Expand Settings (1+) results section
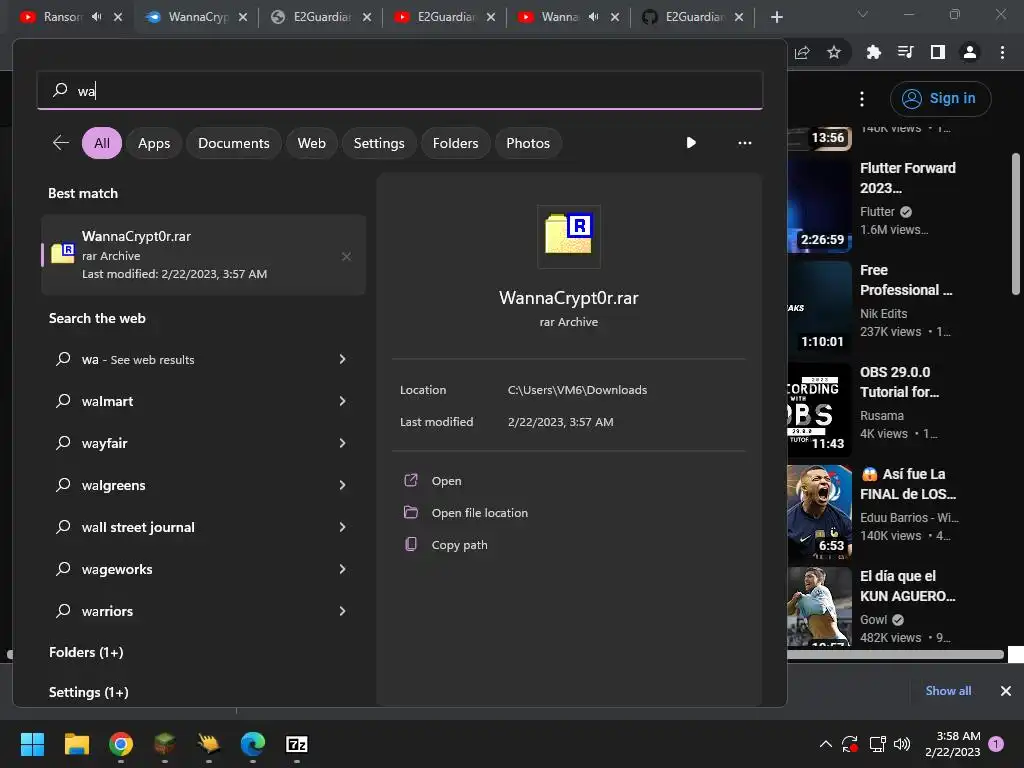 88,692
